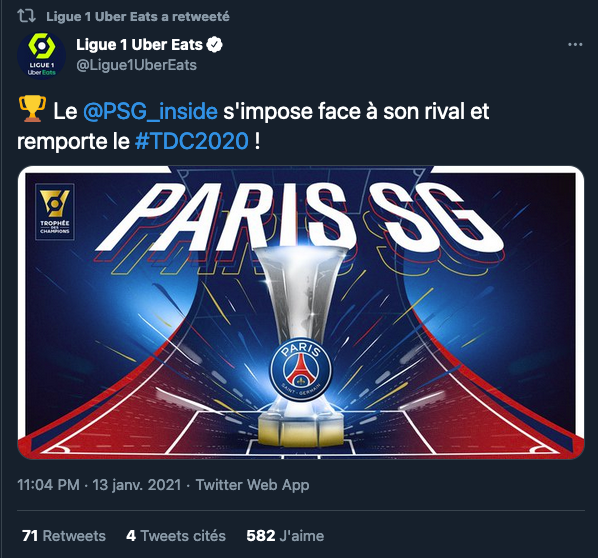View the 4 Tweets cités list
Viewport: 598px width, 558px height.
(x=176, y=536)
